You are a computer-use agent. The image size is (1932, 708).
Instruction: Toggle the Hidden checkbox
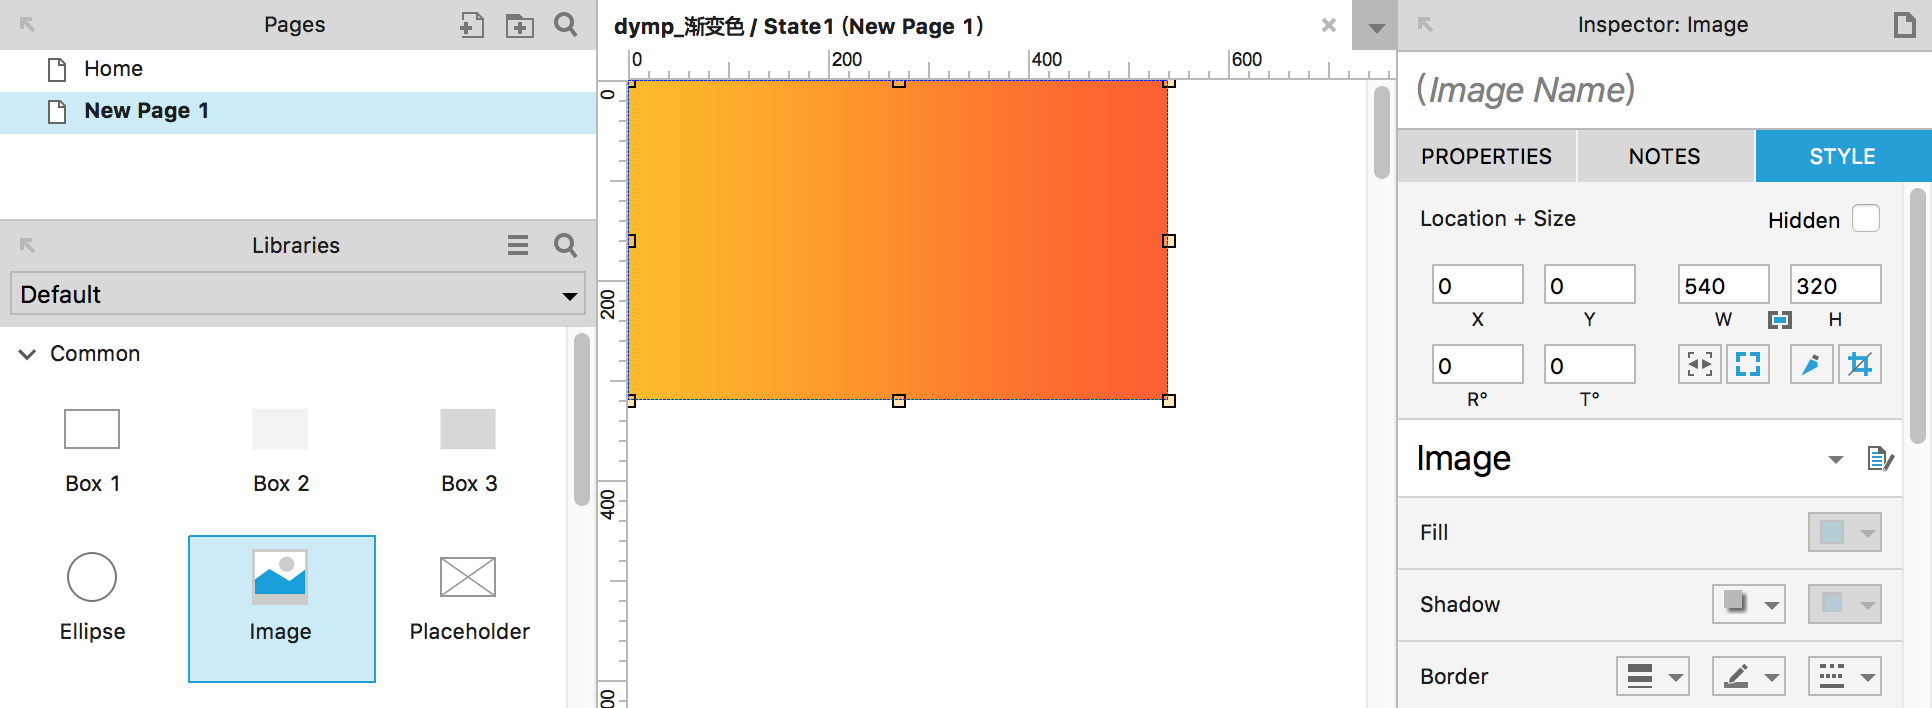click(1866, 219)
